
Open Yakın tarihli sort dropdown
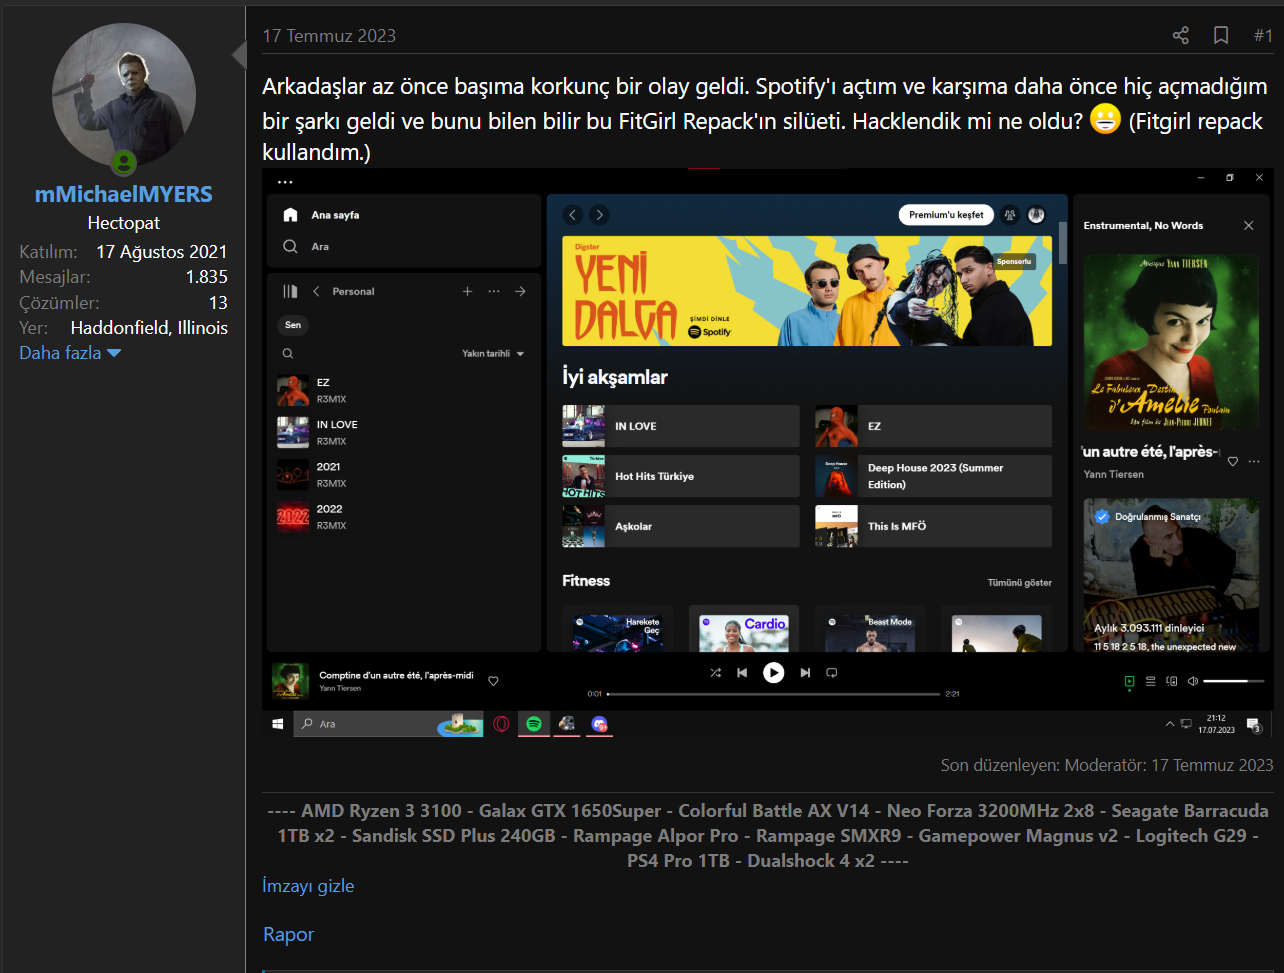[x=493, y=354]
